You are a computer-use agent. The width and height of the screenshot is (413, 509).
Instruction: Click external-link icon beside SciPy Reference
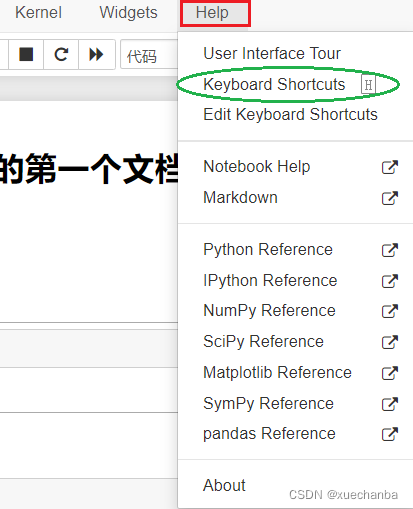tap(390, 342)
